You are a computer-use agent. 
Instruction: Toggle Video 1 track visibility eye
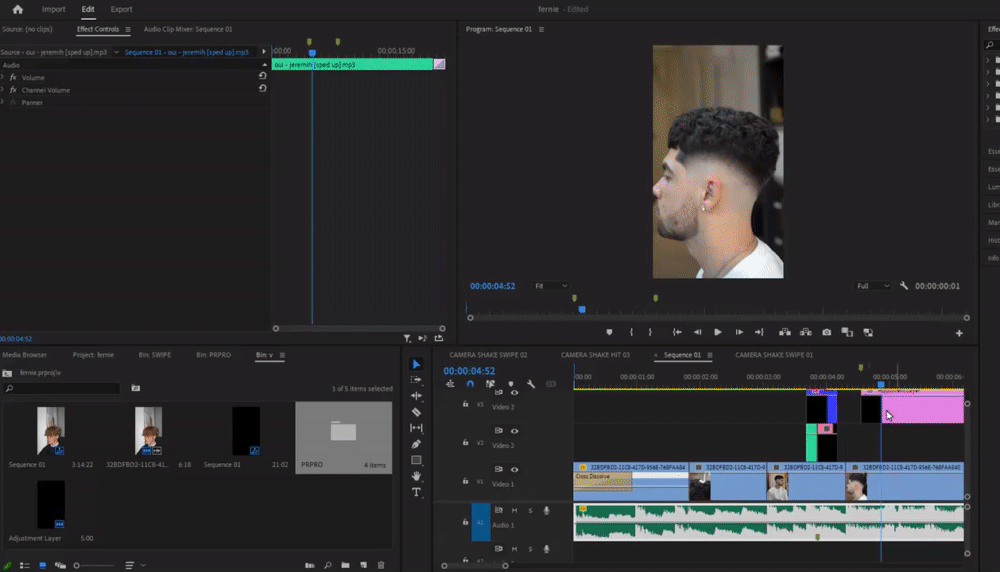[515, 469]
